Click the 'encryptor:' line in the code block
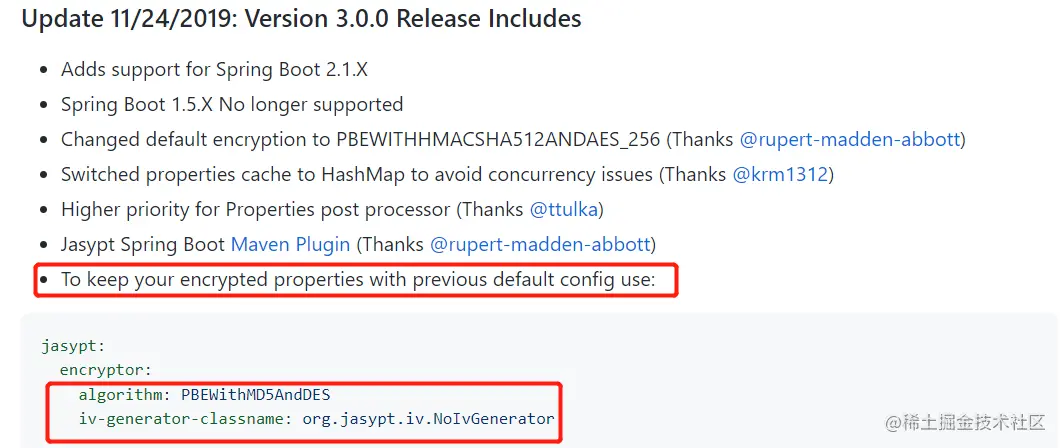This screenshot has height=448, width=1061. pyautogui.click(x=106, y=370)
